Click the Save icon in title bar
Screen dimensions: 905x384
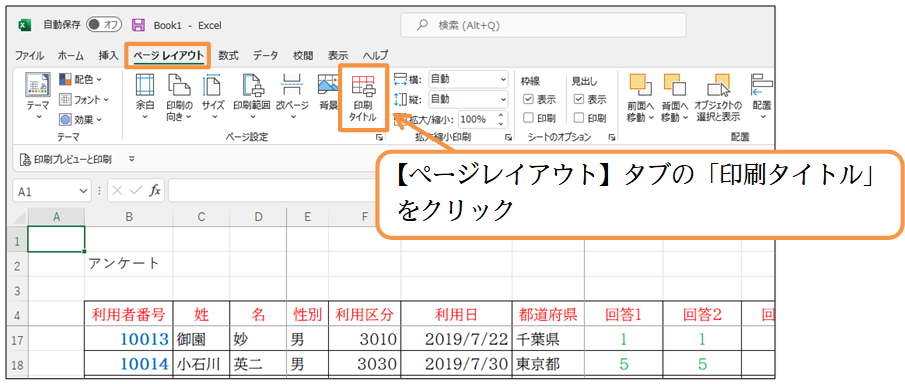click(x=138, y=25)
